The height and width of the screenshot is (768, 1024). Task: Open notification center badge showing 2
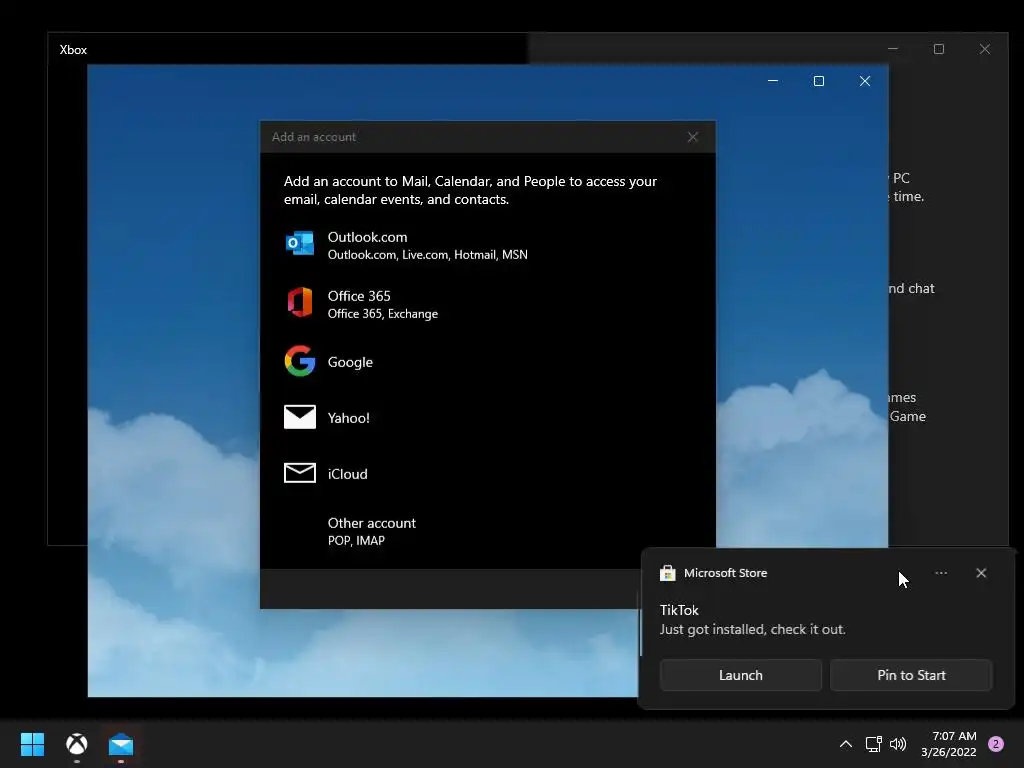[x=996, y=744]
